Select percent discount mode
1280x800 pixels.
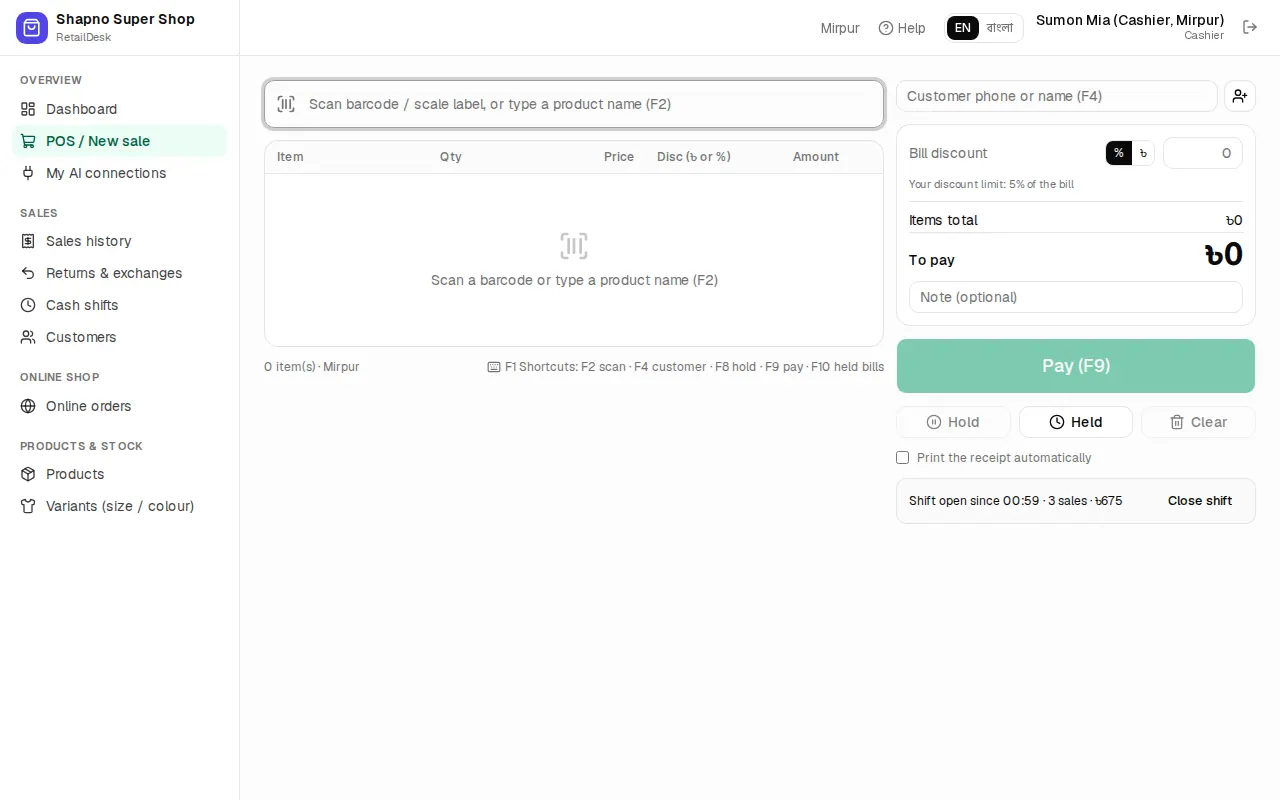click(x=1119, y=153)
